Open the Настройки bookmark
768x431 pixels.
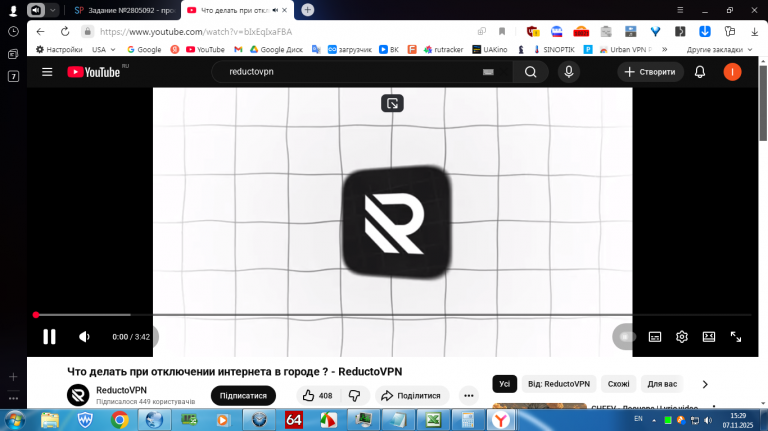[x=59, y=49]
